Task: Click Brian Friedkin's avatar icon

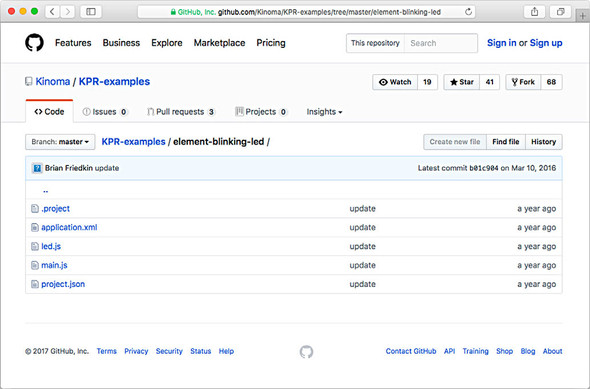Action: 37,168
